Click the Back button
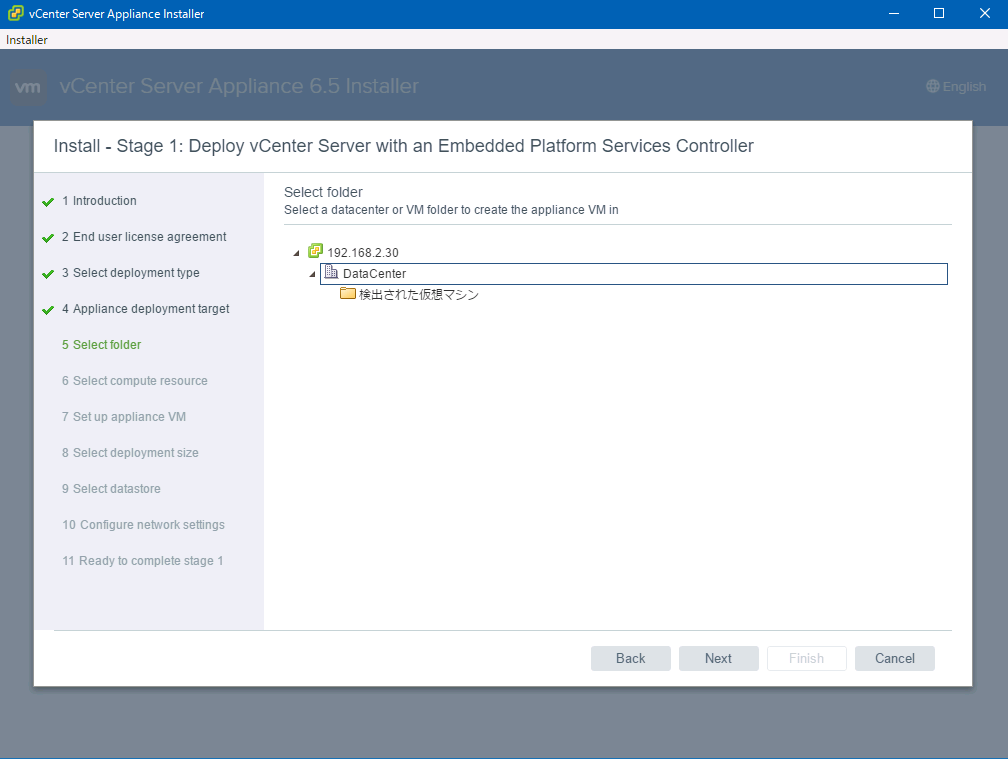The height and width of the screenshot is (759, 1008). [x=631, y=658]
